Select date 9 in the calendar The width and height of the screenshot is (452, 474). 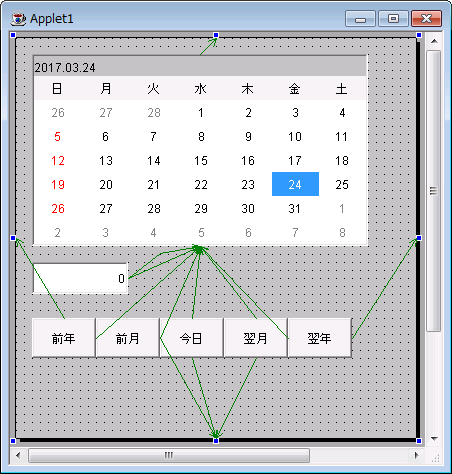[248, 136]
